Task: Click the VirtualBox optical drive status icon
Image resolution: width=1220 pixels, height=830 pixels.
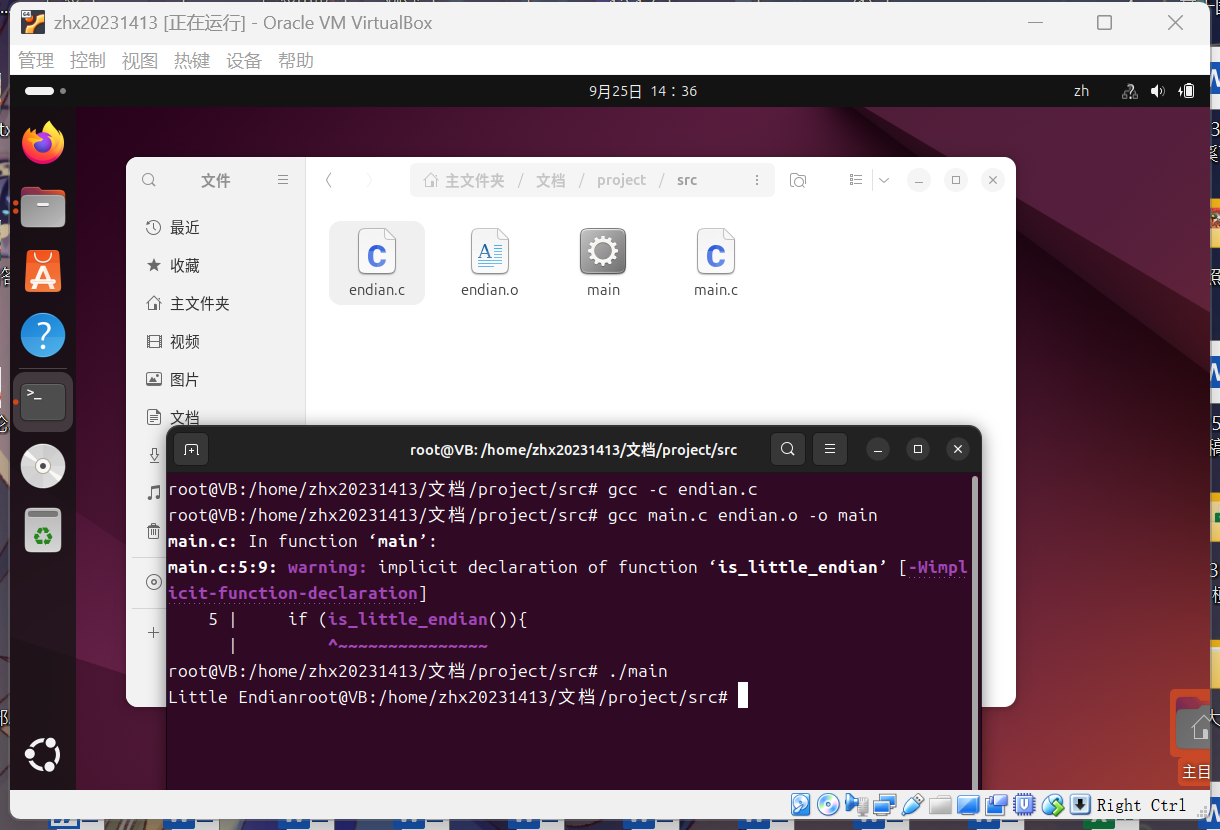Action: [x=828, y=804]
